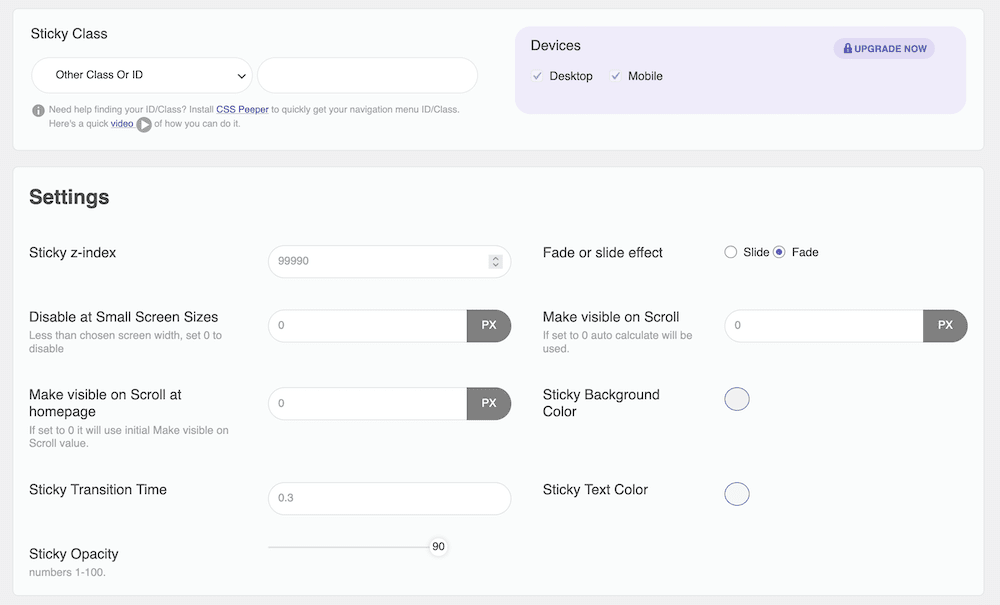Image resolution: width=1000 pixels, height=605 pixels.
Task: Click the lock icon on Upgrade Now
Action: [849, 48]
